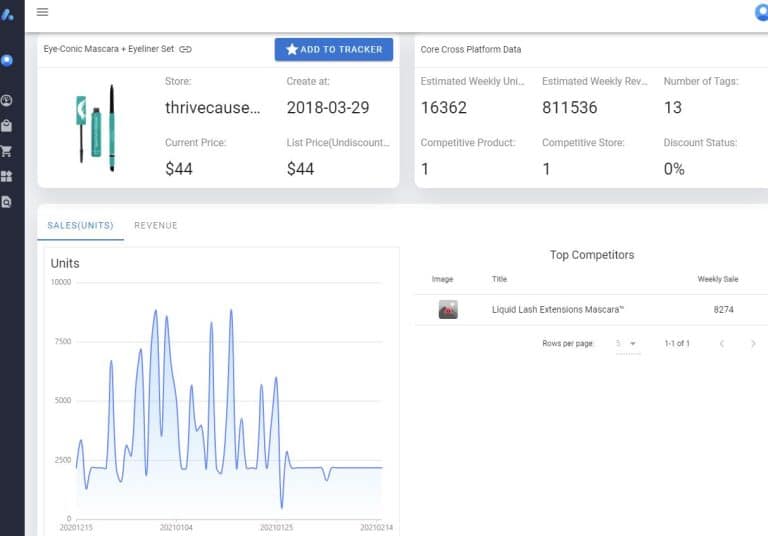This screenshot has width=768, height=536.
Task: Select the blue circle sidebar icon
Action: [x=7, y=61]
